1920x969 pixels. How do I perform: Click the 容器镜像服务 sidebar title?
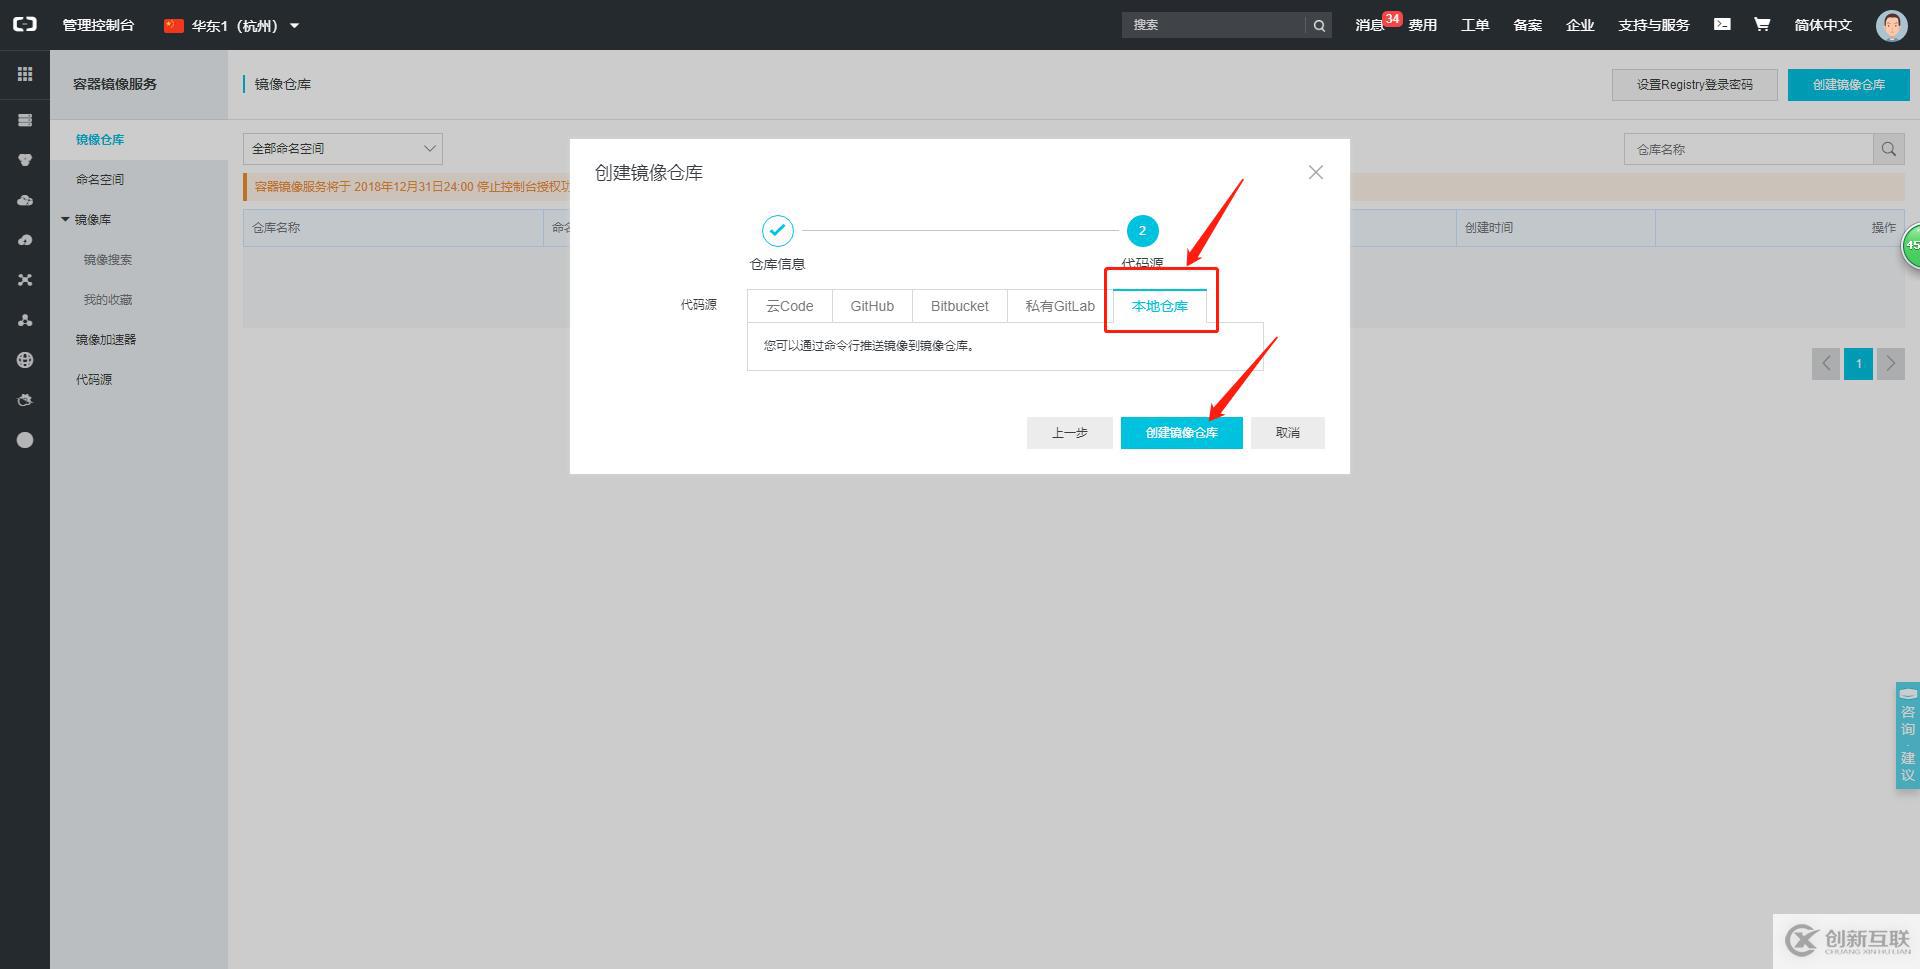[x=115, y=84]
